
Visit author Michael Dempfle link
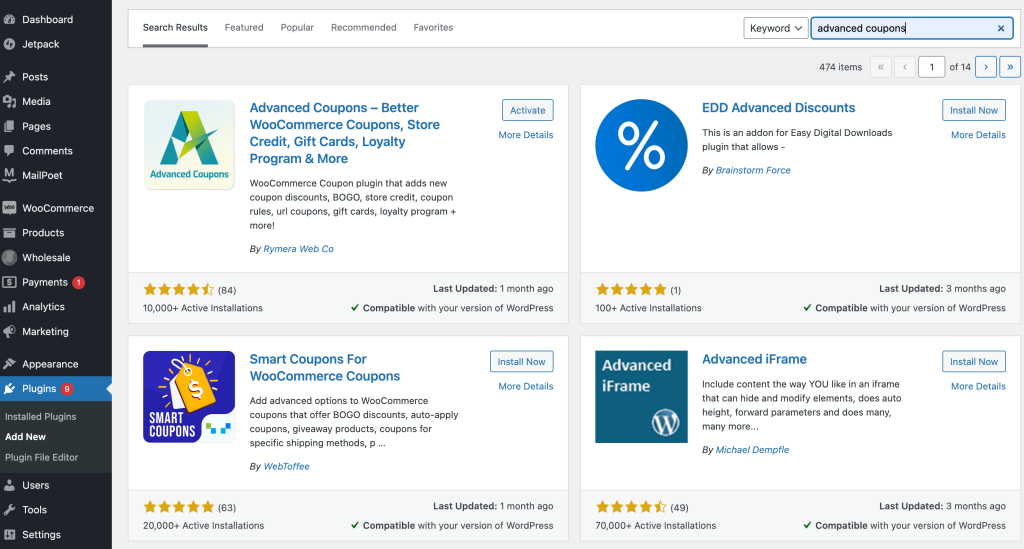[752, 450]
